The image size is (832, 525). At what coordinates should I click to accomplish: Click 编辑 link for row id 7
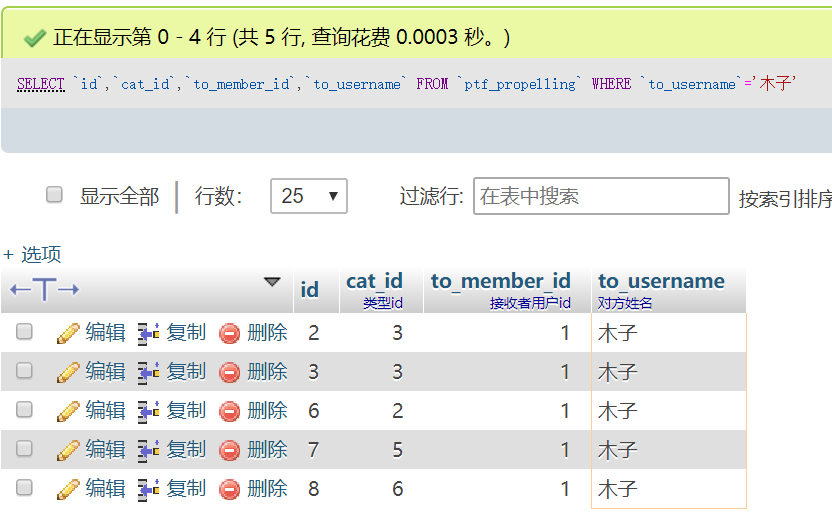[105, 450]
